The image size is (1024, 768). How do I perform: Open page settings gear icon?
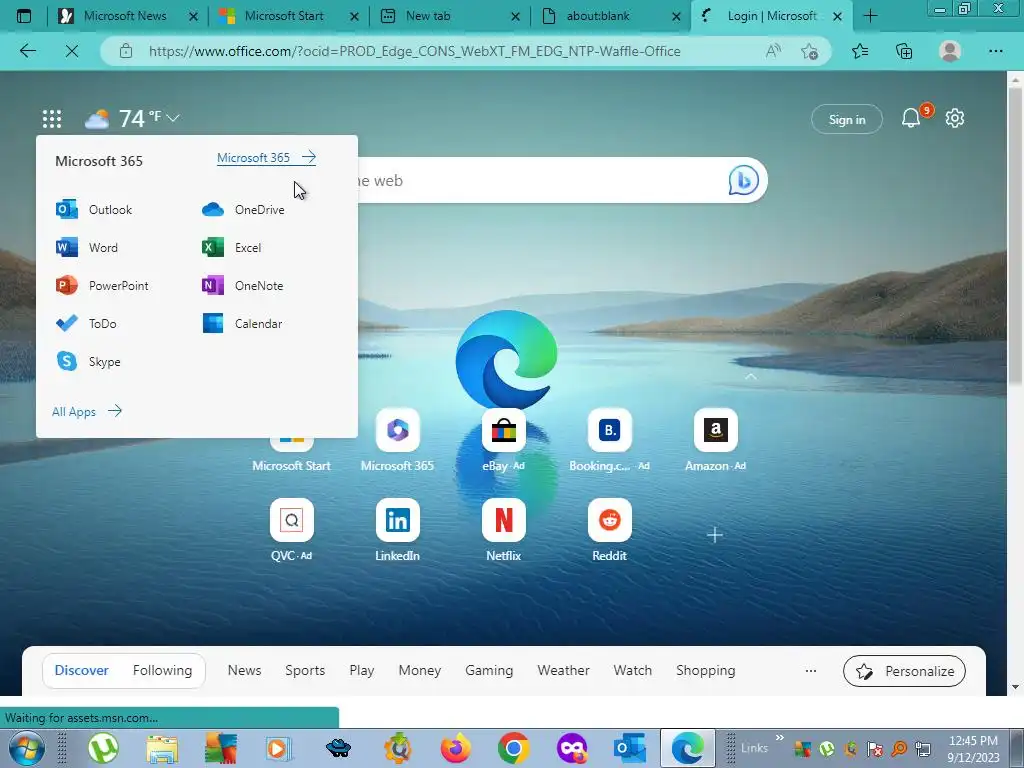(955, 118)
